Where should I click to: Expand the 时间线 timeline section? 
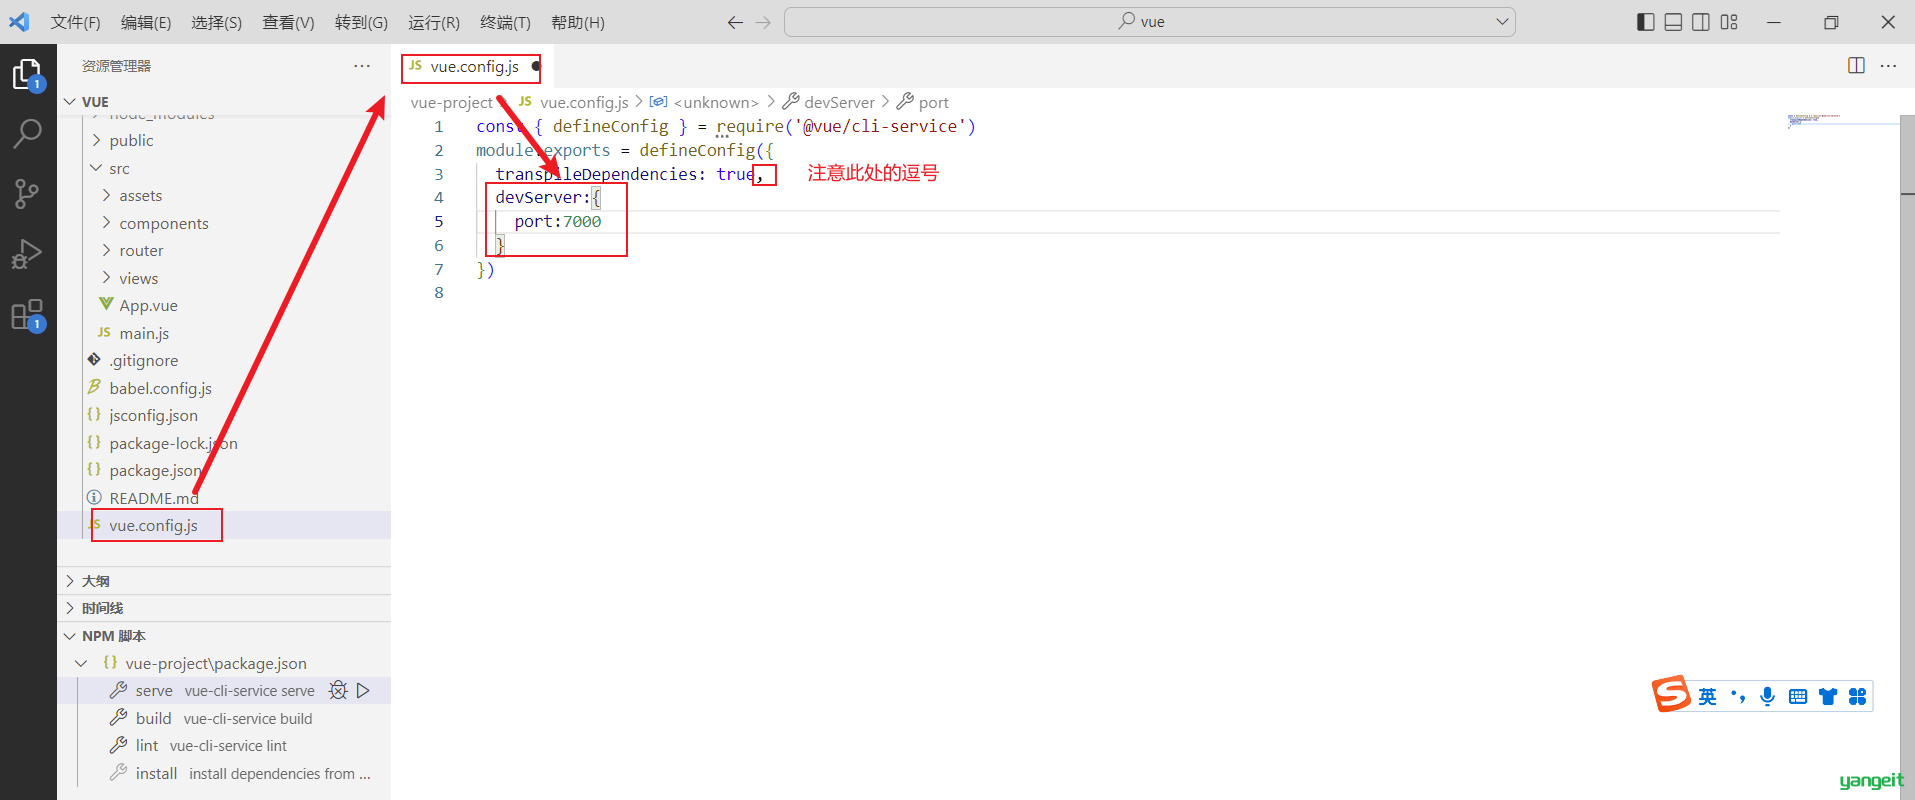[224, 608]
